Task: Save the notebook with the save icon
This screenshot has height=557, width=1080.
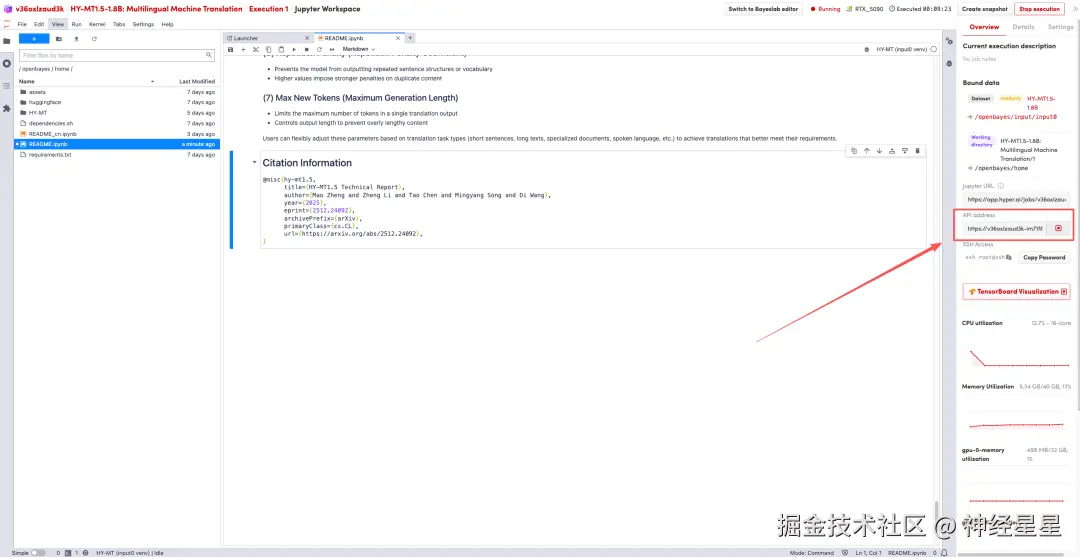Action: point(230,50)
